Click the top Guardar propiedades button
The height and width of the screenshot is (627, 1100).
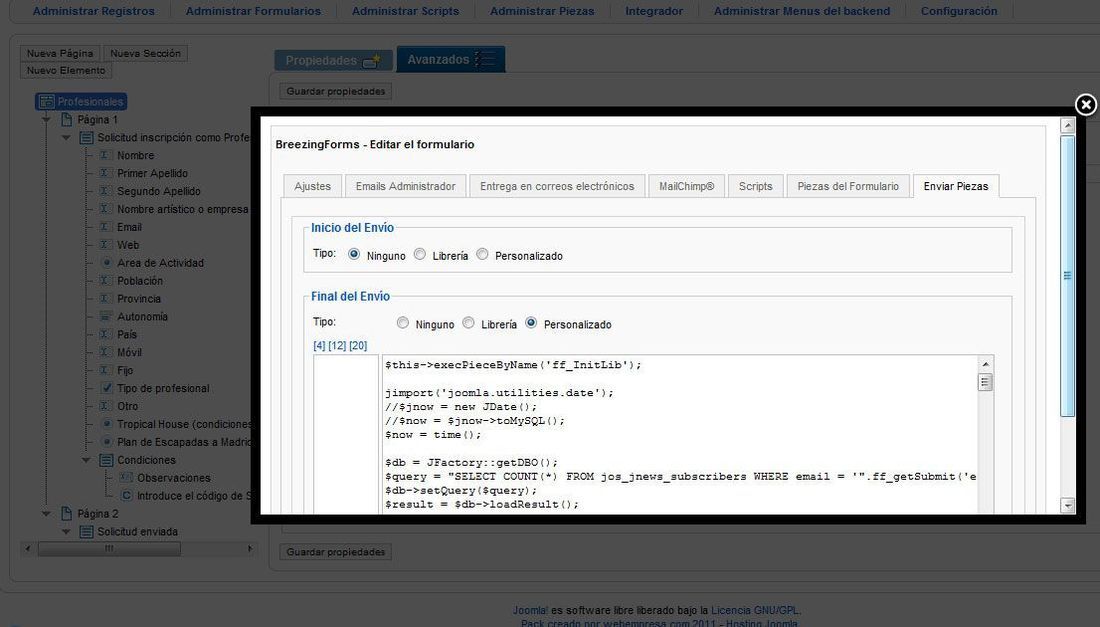coord(336,91)
